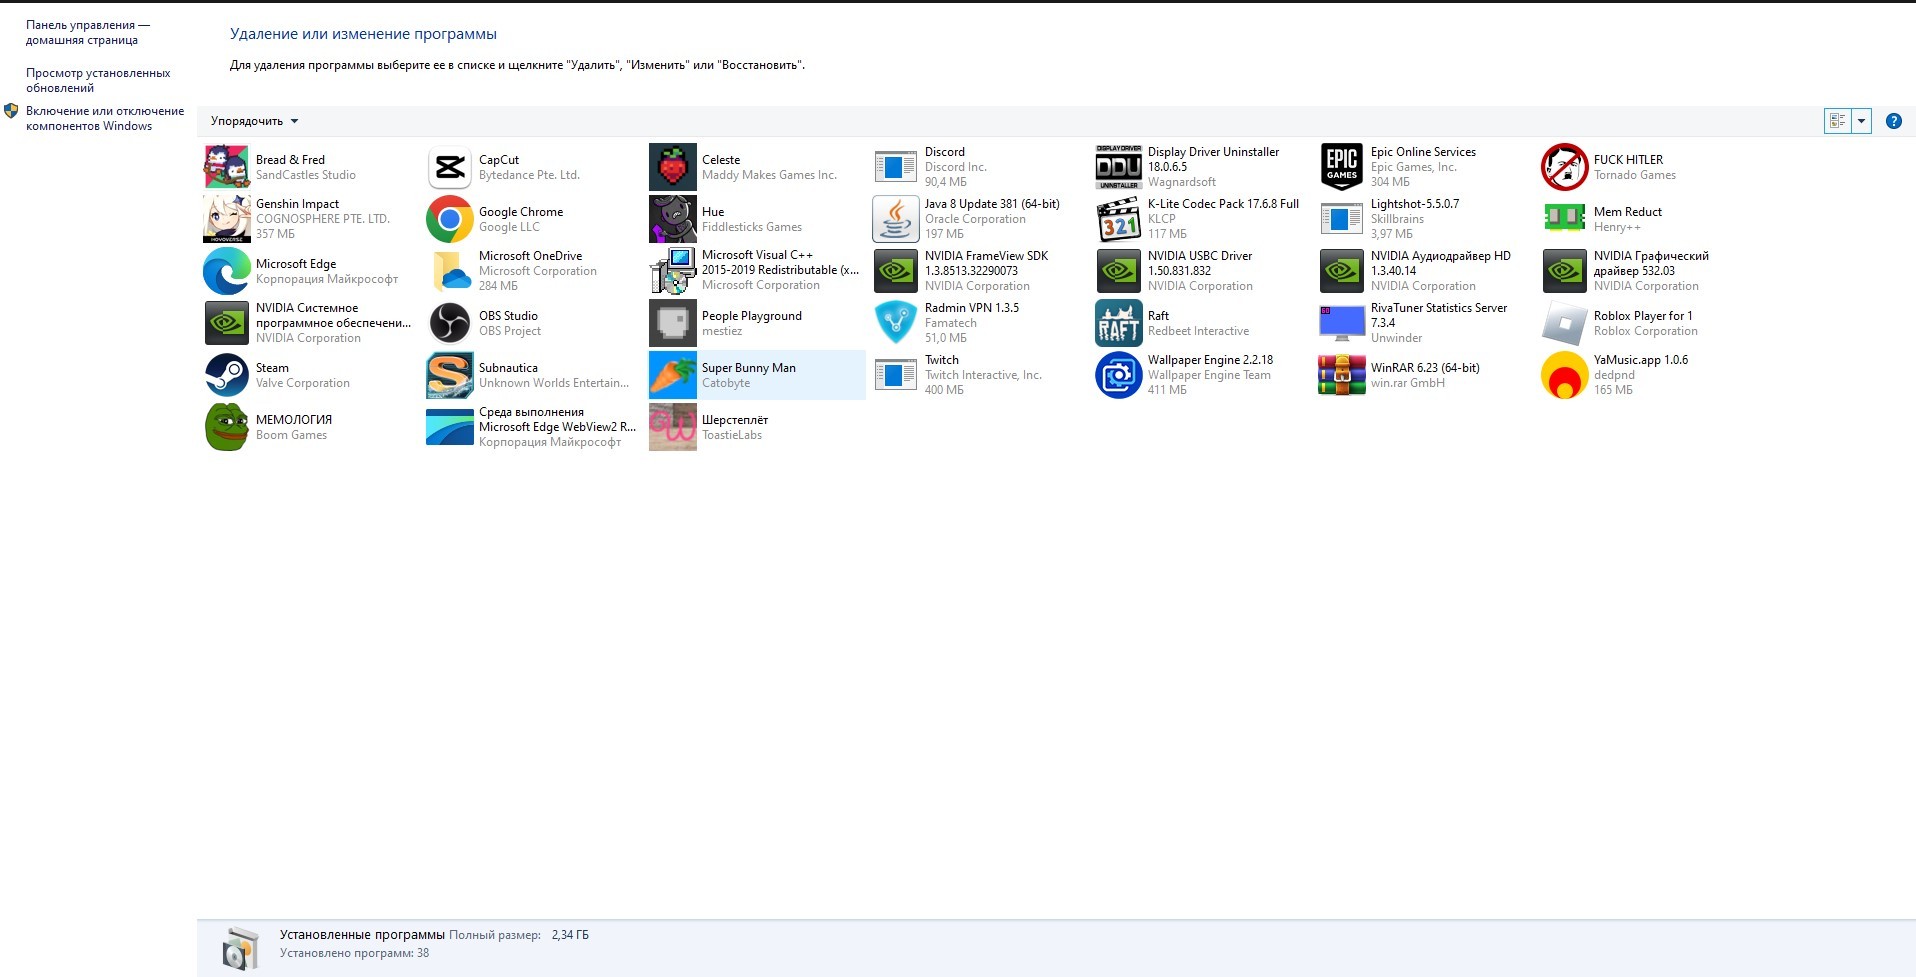Click the Google LLC publisher text
The height and width of the screenshot is (977, 1916).
509,227
